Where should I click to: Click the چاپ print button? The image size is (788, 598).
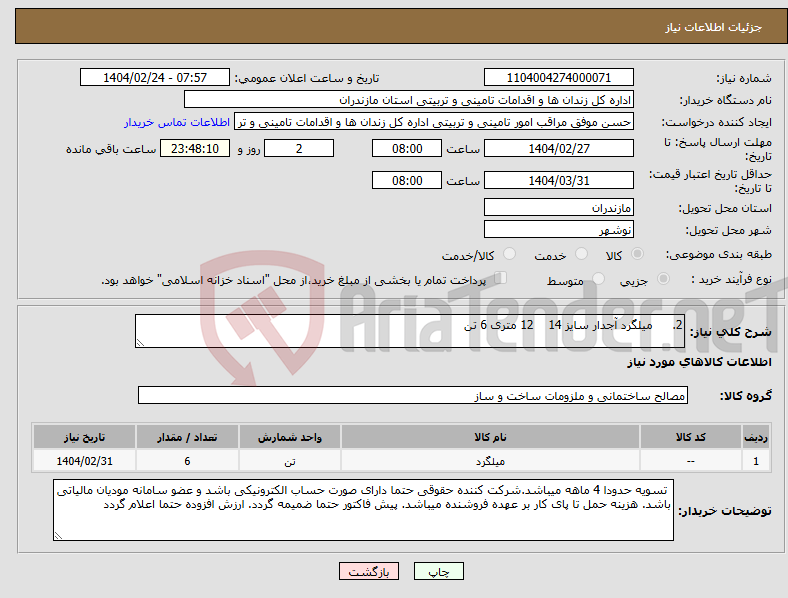coord(439,571)
